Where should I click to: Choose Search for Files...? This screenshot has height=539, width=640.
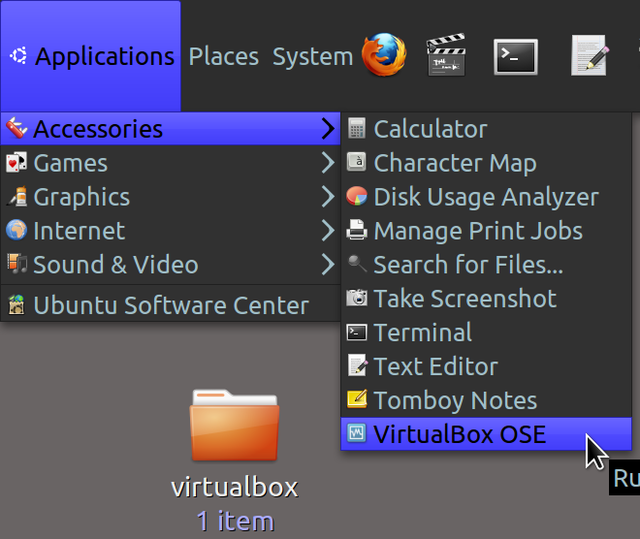point(486,264)
